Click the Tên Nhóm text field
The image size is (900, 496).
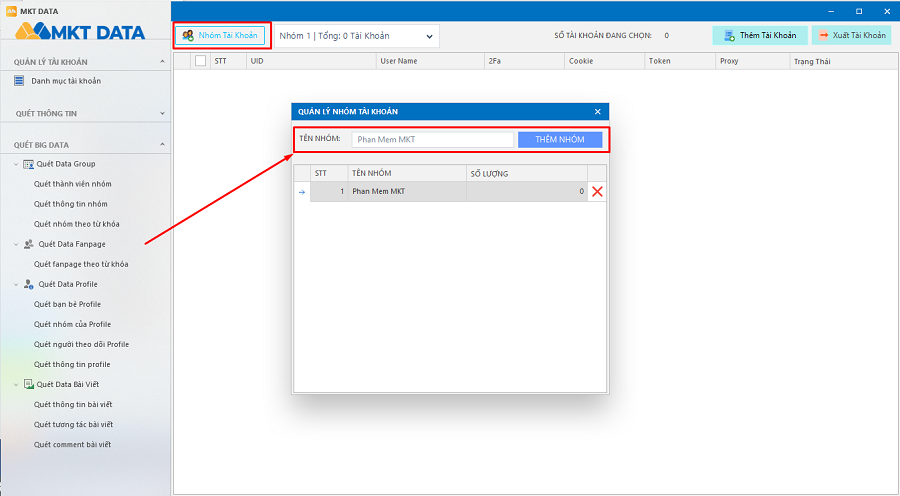point(432,140)
